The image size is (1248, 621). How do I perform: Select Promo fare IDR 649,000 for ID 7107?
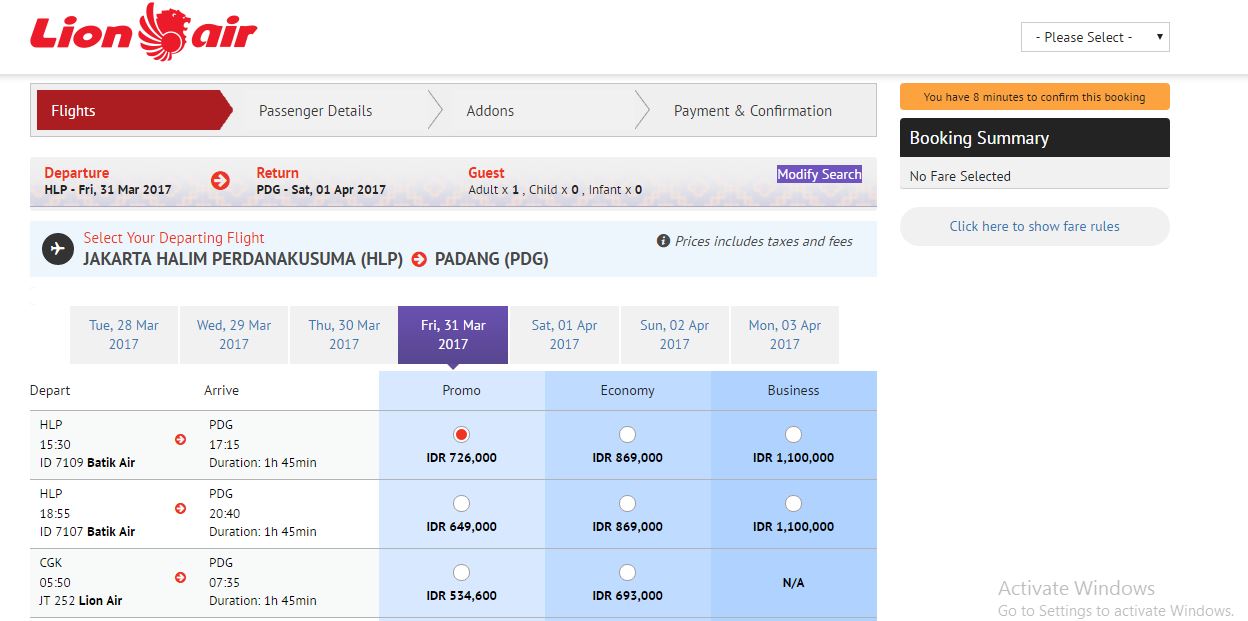point(461,504)
